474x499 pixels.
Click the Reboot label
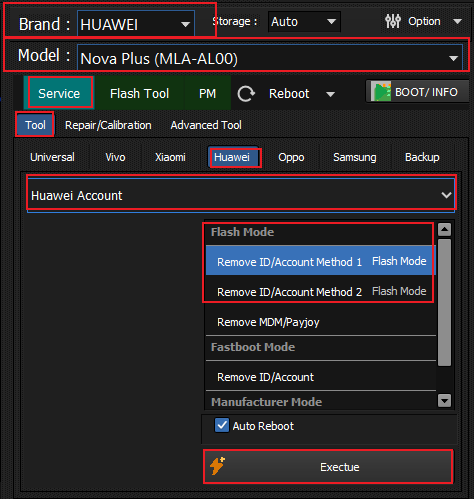(289, 94)
